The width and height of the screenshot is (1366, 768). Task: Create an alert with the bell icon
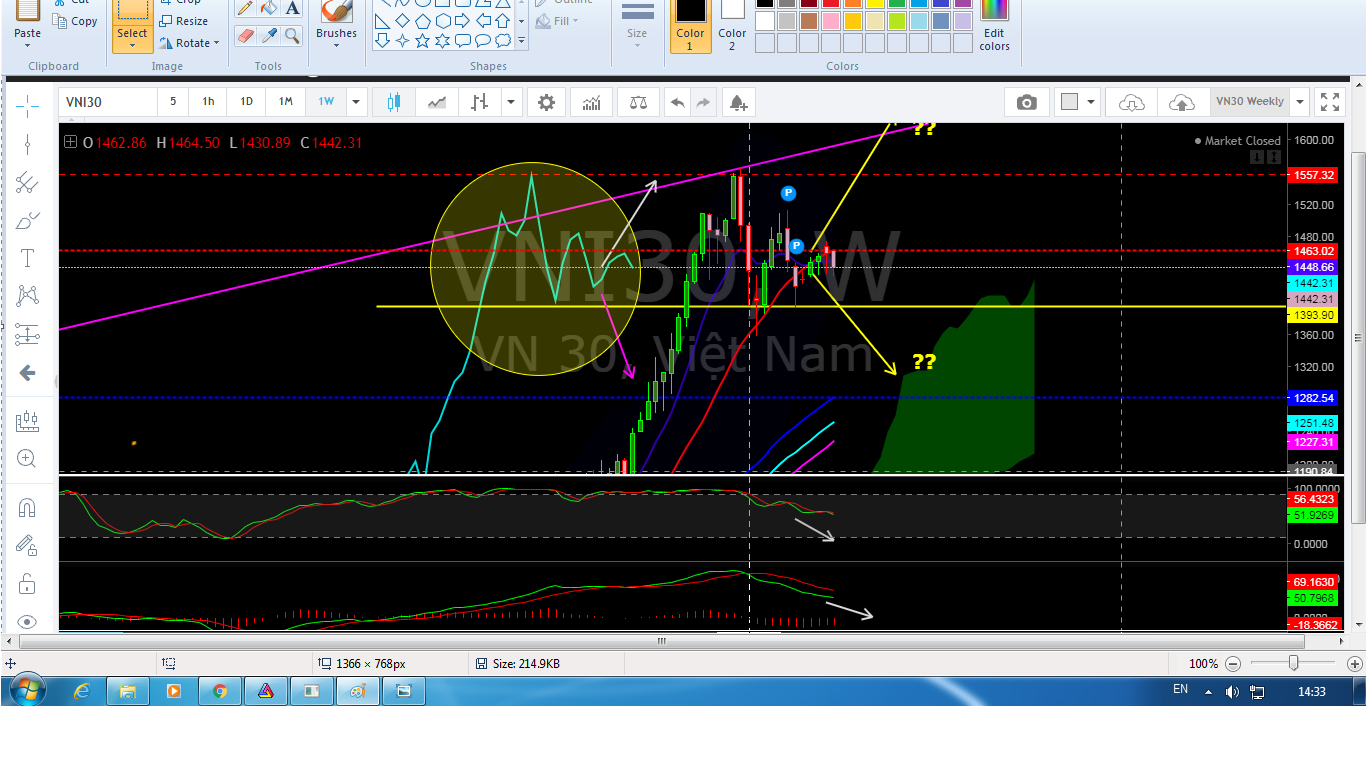point(737,102)
